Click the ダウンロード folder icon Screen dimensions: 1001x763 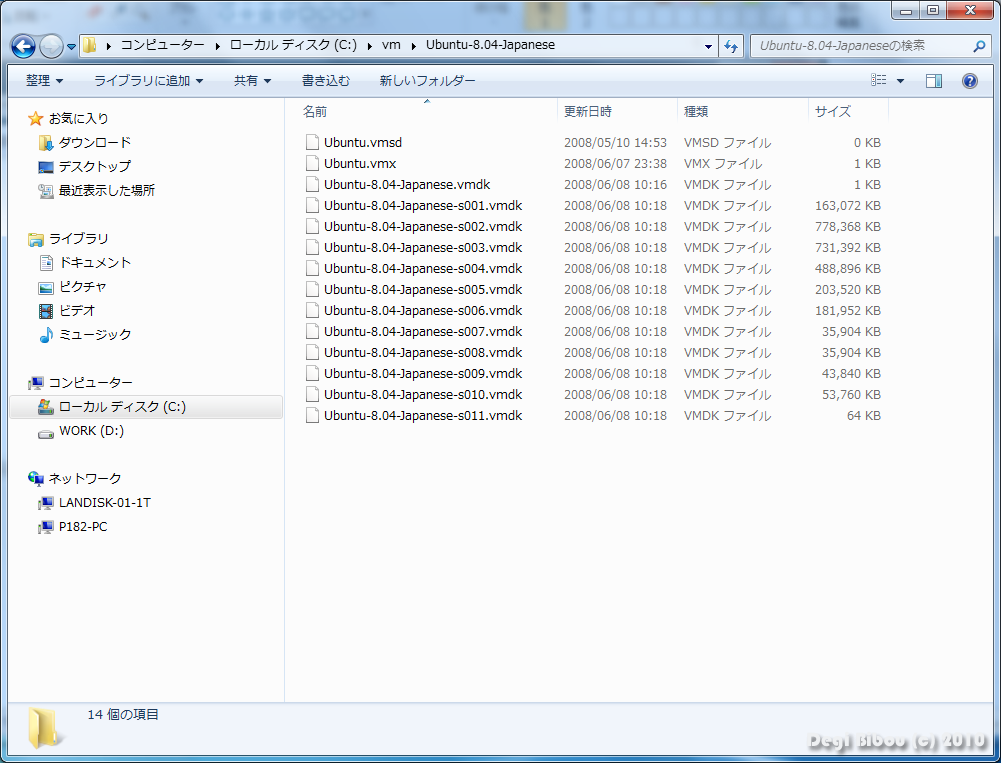(x=45, y=142)
